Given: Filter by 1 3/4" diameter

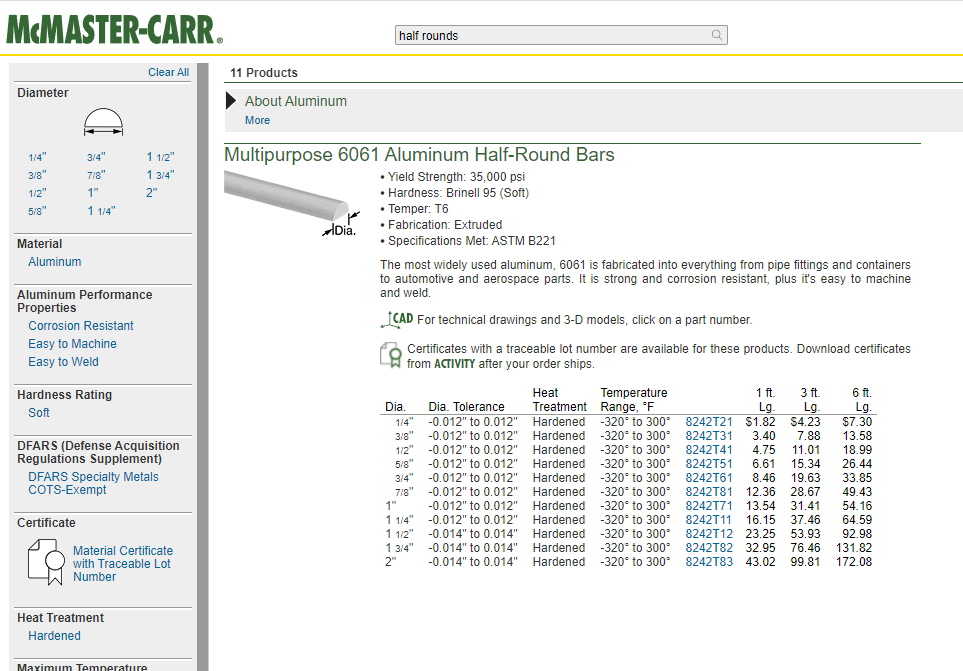Looking at the screenshot, I should pyautogui.click(x=160, y=175).
